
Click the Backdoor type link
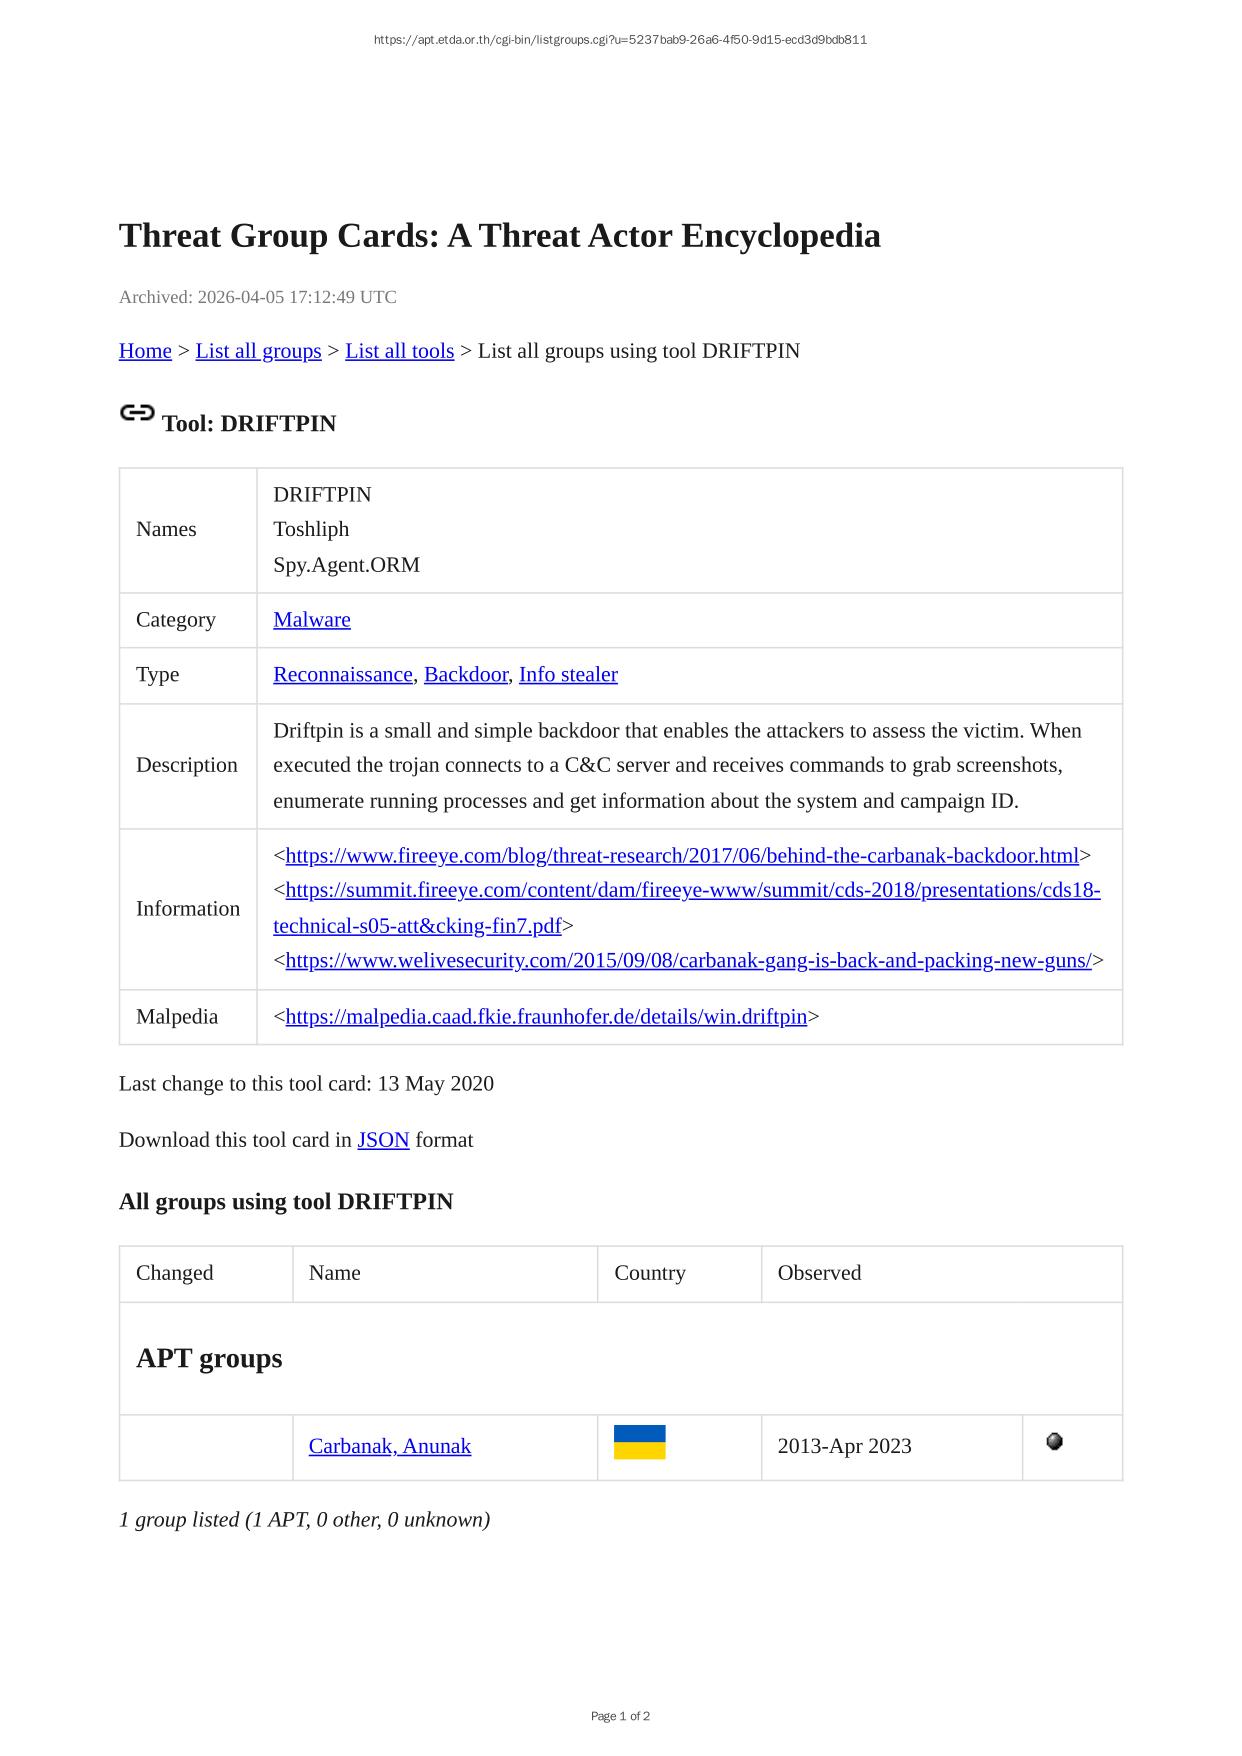click(x=466, y=675)
